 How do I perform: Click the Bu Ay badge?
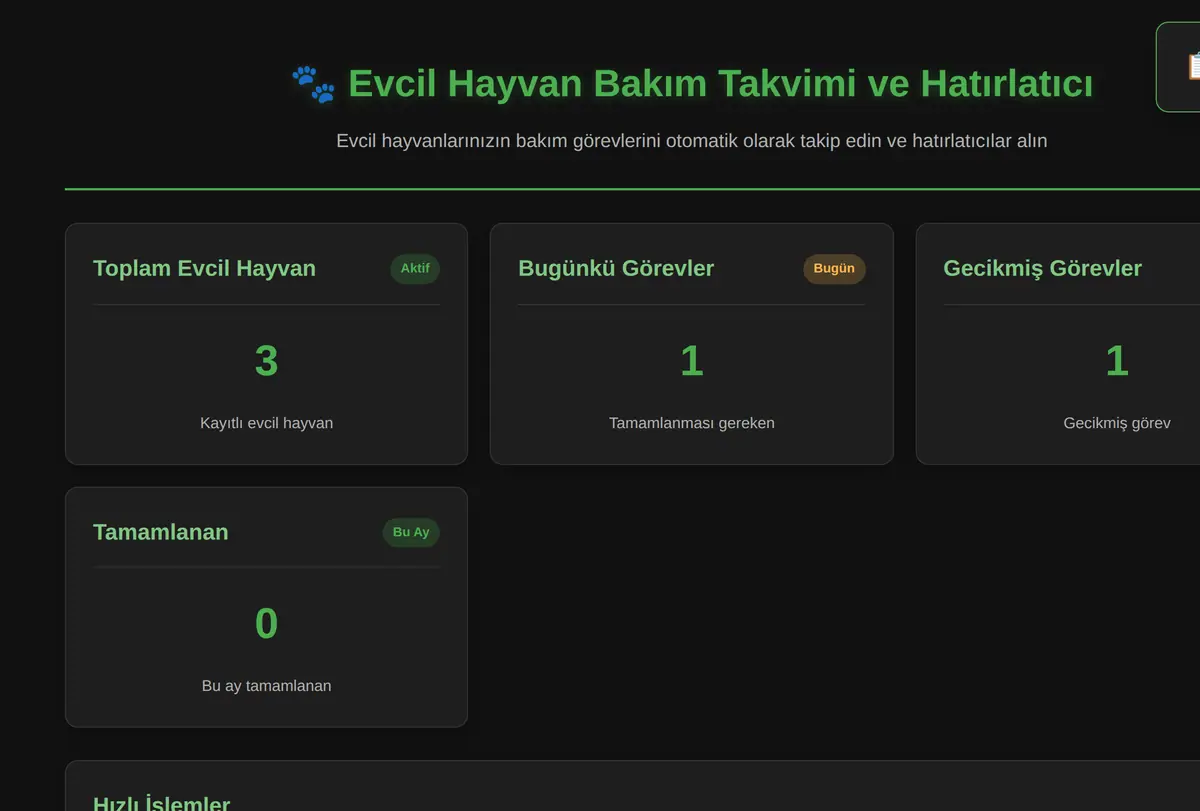coord(411,532)
